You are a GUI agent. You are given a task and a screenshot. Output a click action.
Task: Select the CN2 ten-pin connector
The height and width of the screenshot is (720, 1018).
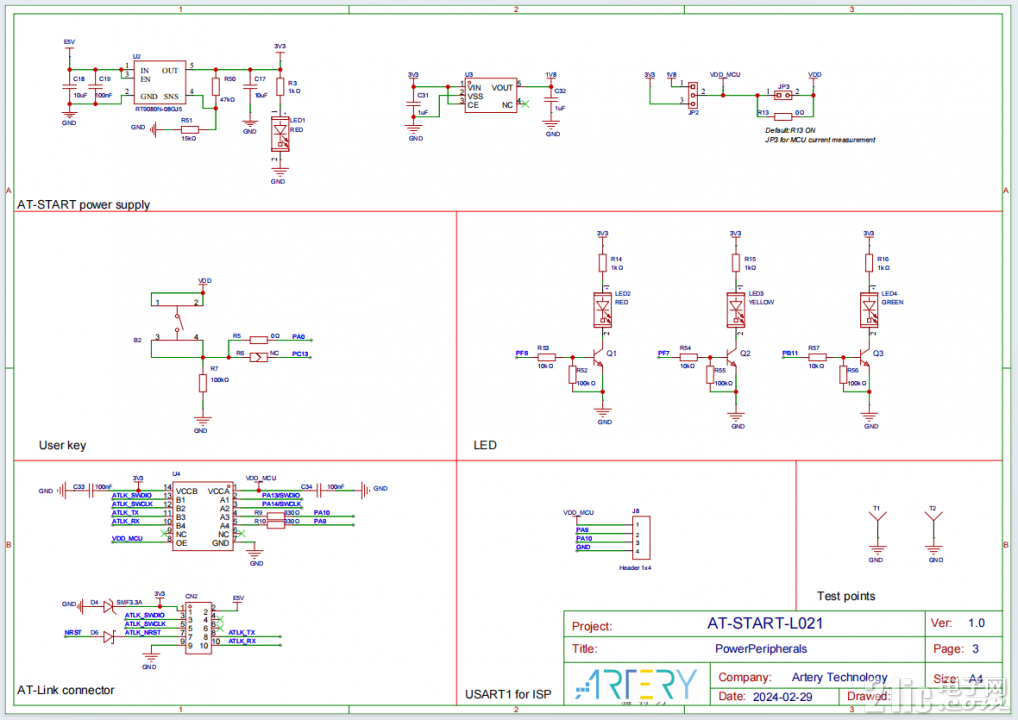(198, 627)
